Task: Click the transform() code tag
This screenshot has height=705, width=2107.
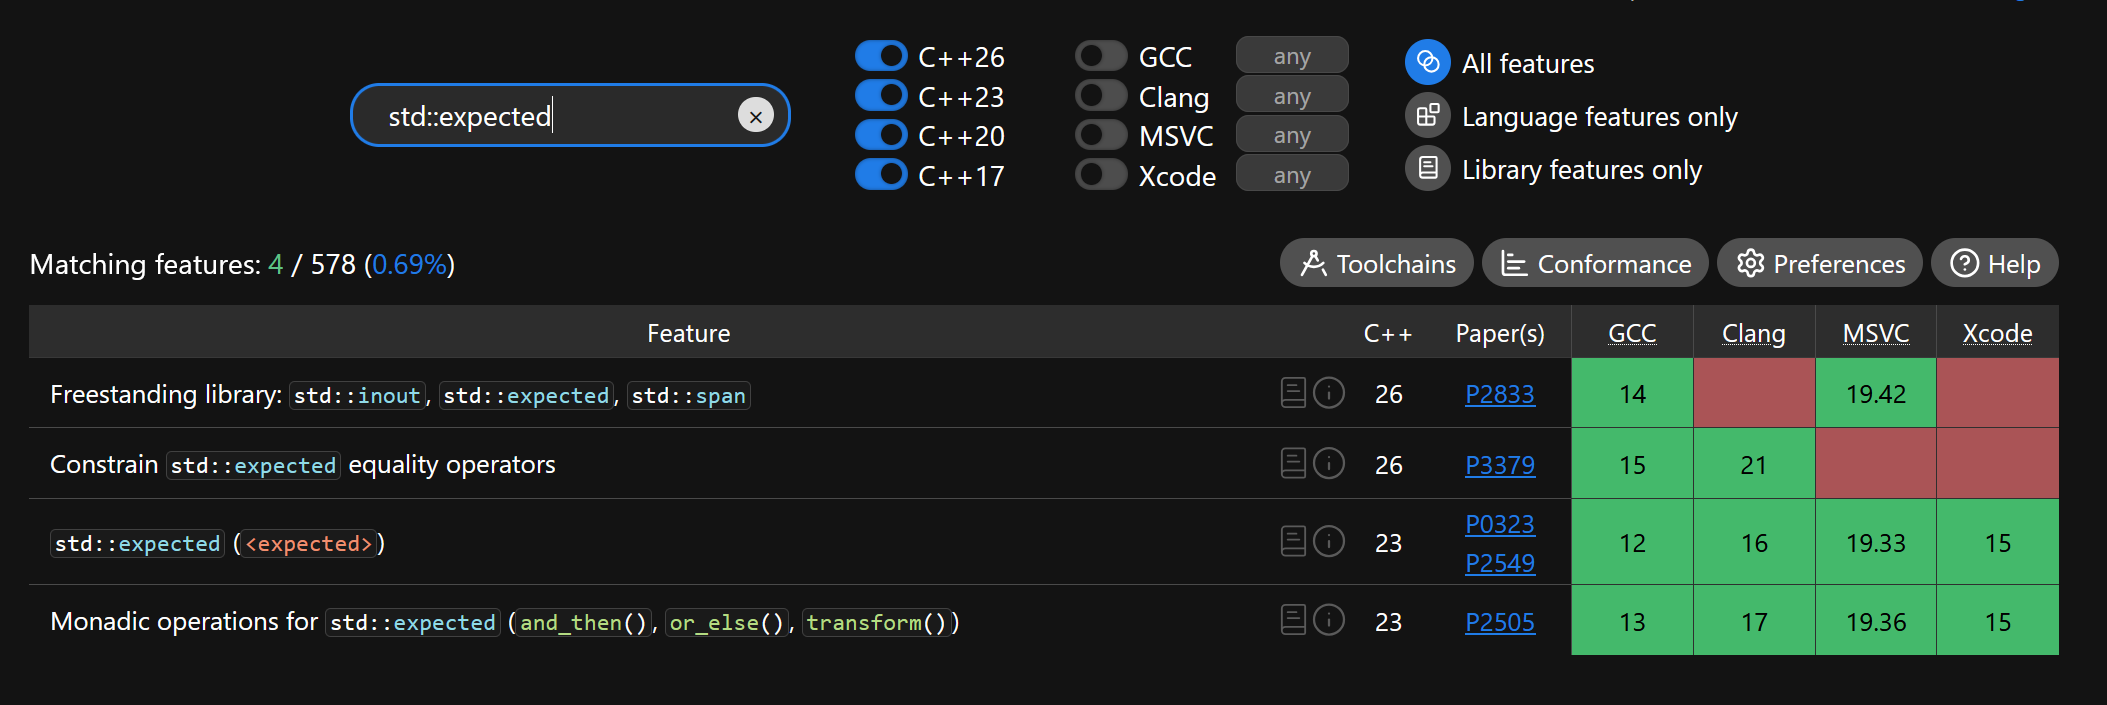Action: 876,622
